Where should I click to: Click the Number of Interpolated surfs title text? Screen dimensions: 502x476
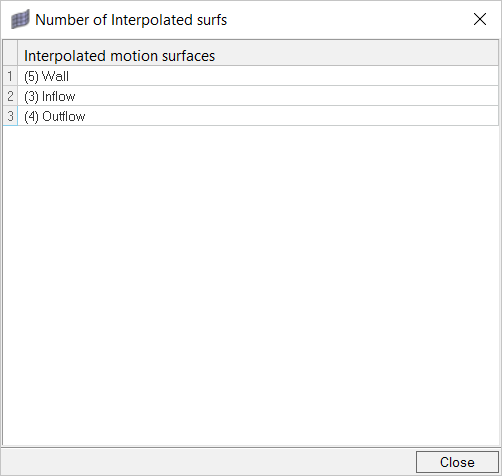click(x=131, y=20)
